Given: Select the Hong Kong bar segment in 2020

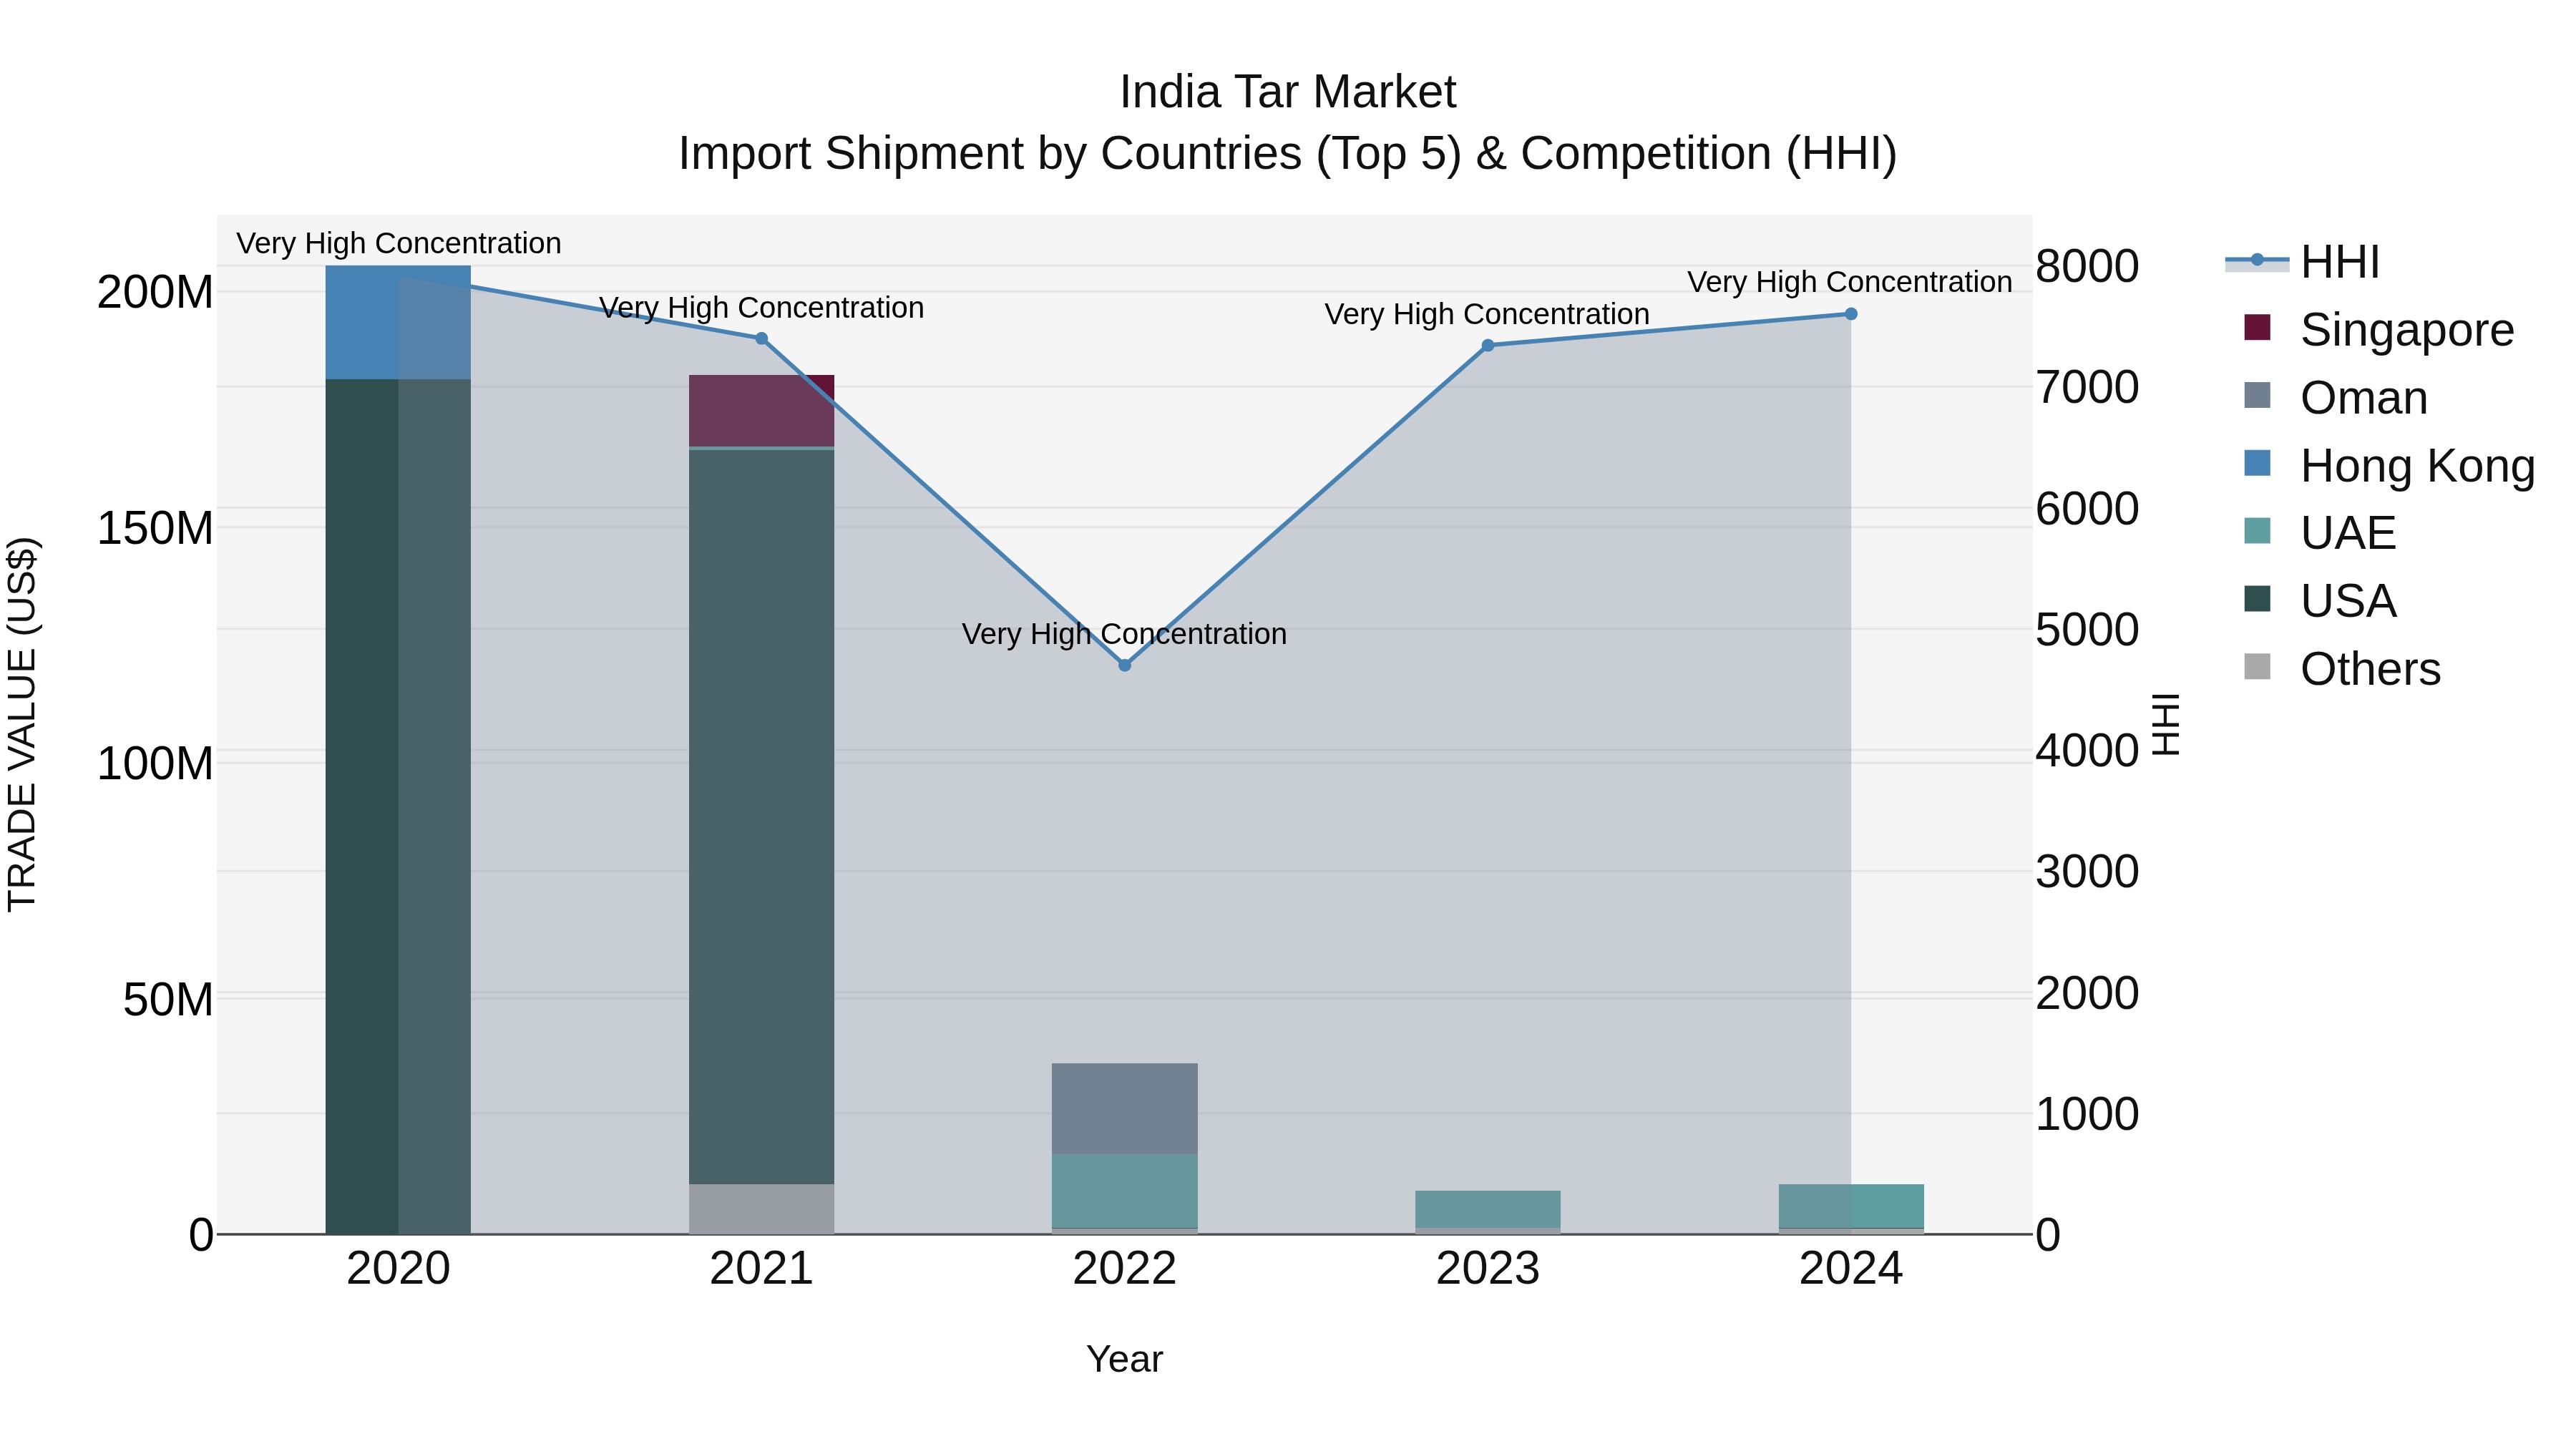Looking at the screenshot, I should click(398, 322).
